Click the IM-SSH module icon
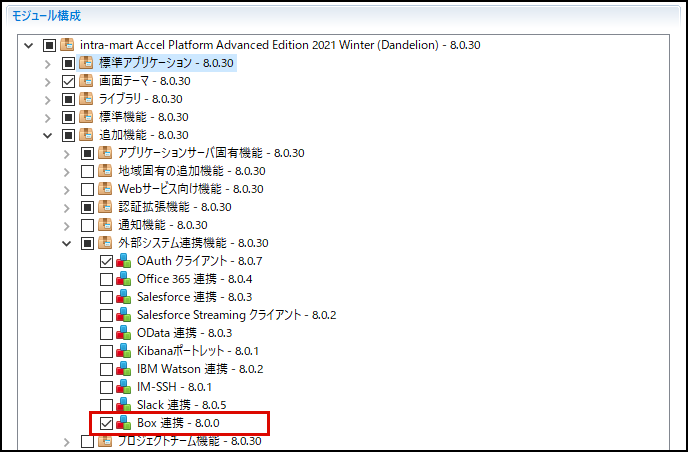Image resolution: width=688 pixels, height=452 pixels. (124, 387)
